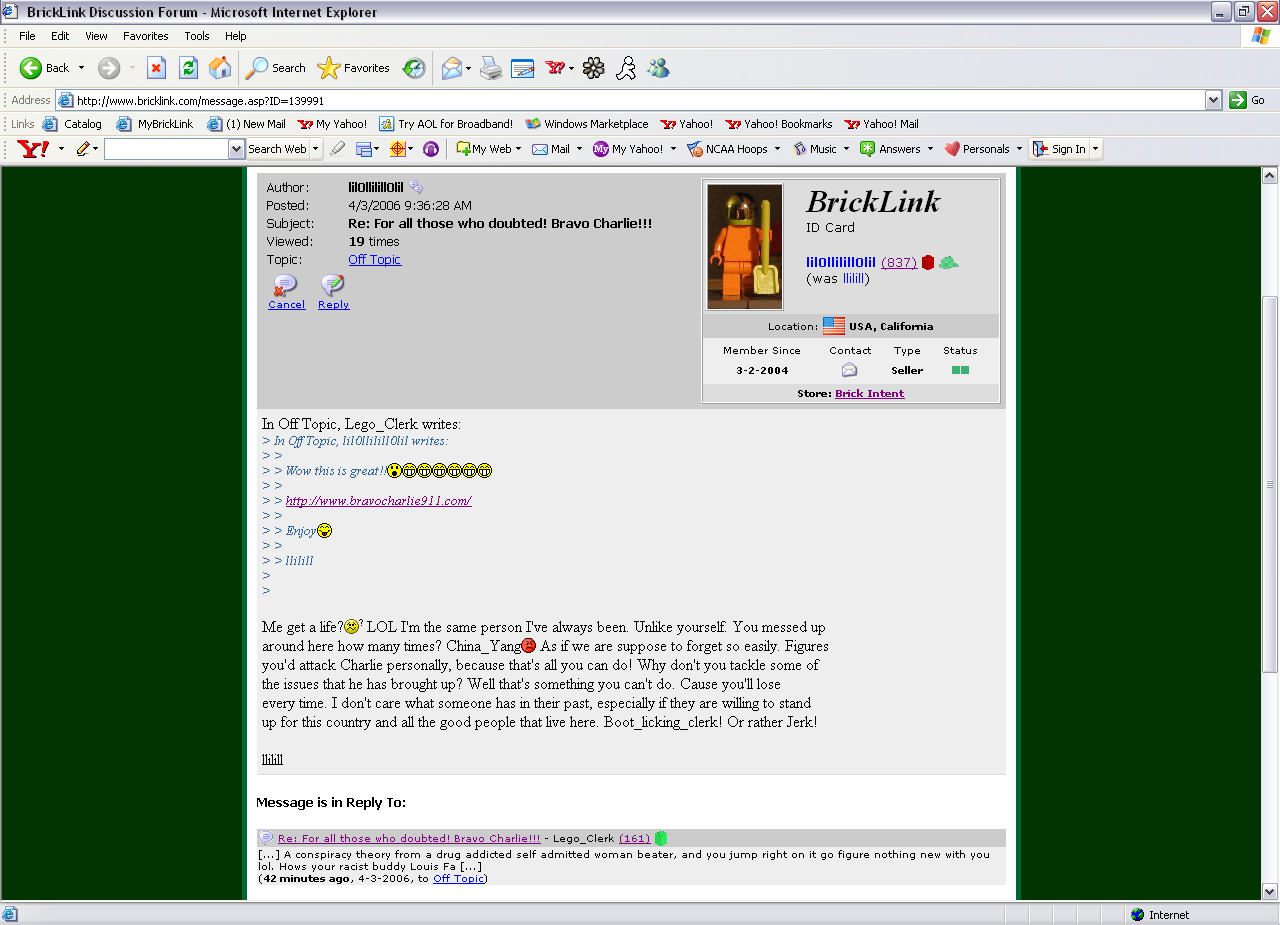This screenshot has height=925, width=1280.
Task: Refresh the page using the green arrows icon
Action: coord(188,68)
